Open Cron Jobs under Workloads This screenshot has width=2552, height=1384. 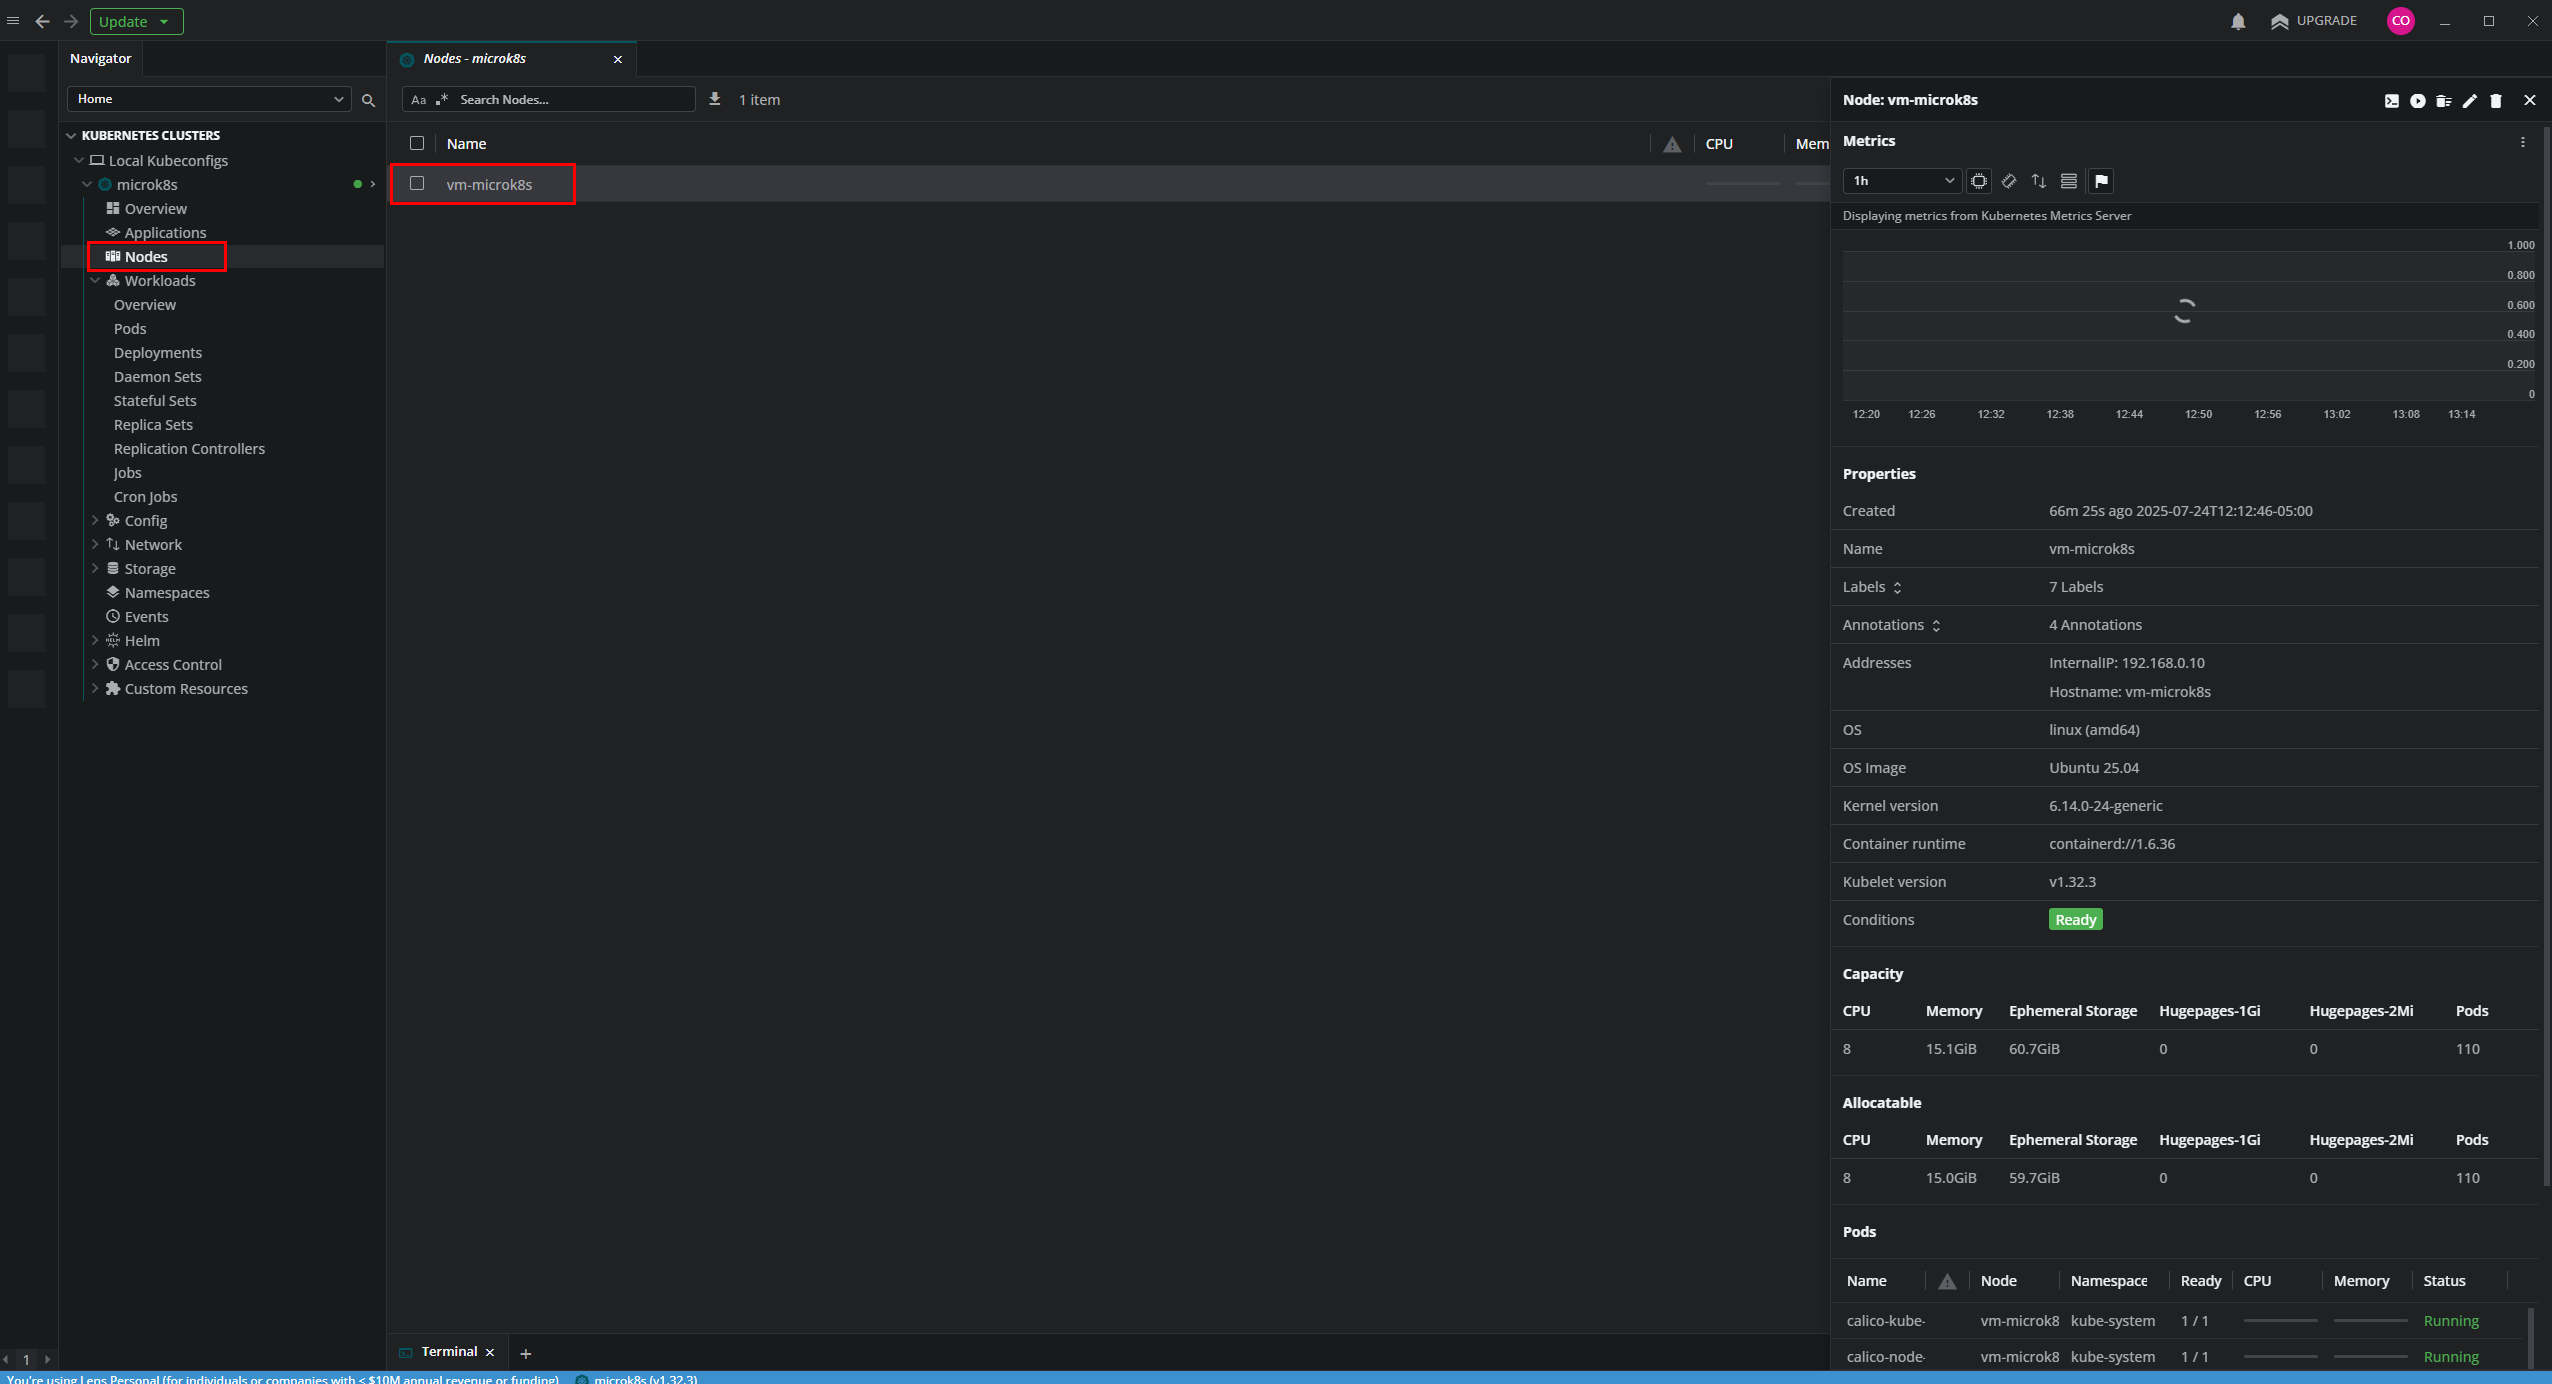pos(146,497)
